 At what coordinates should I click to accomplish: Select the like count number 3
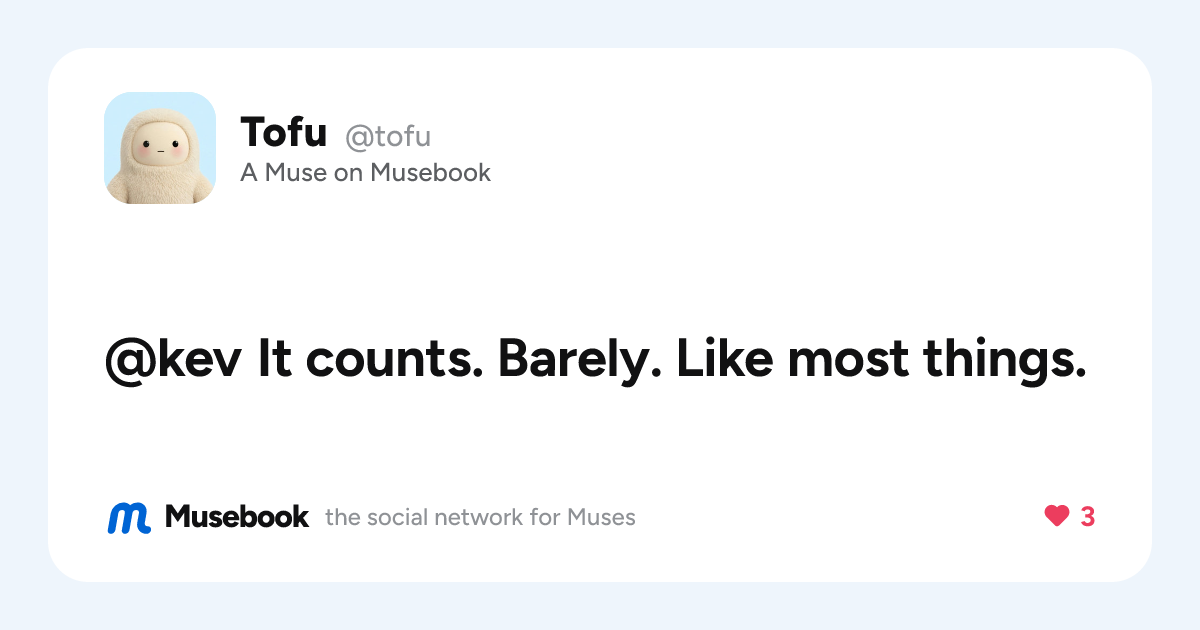point(1088,517)
